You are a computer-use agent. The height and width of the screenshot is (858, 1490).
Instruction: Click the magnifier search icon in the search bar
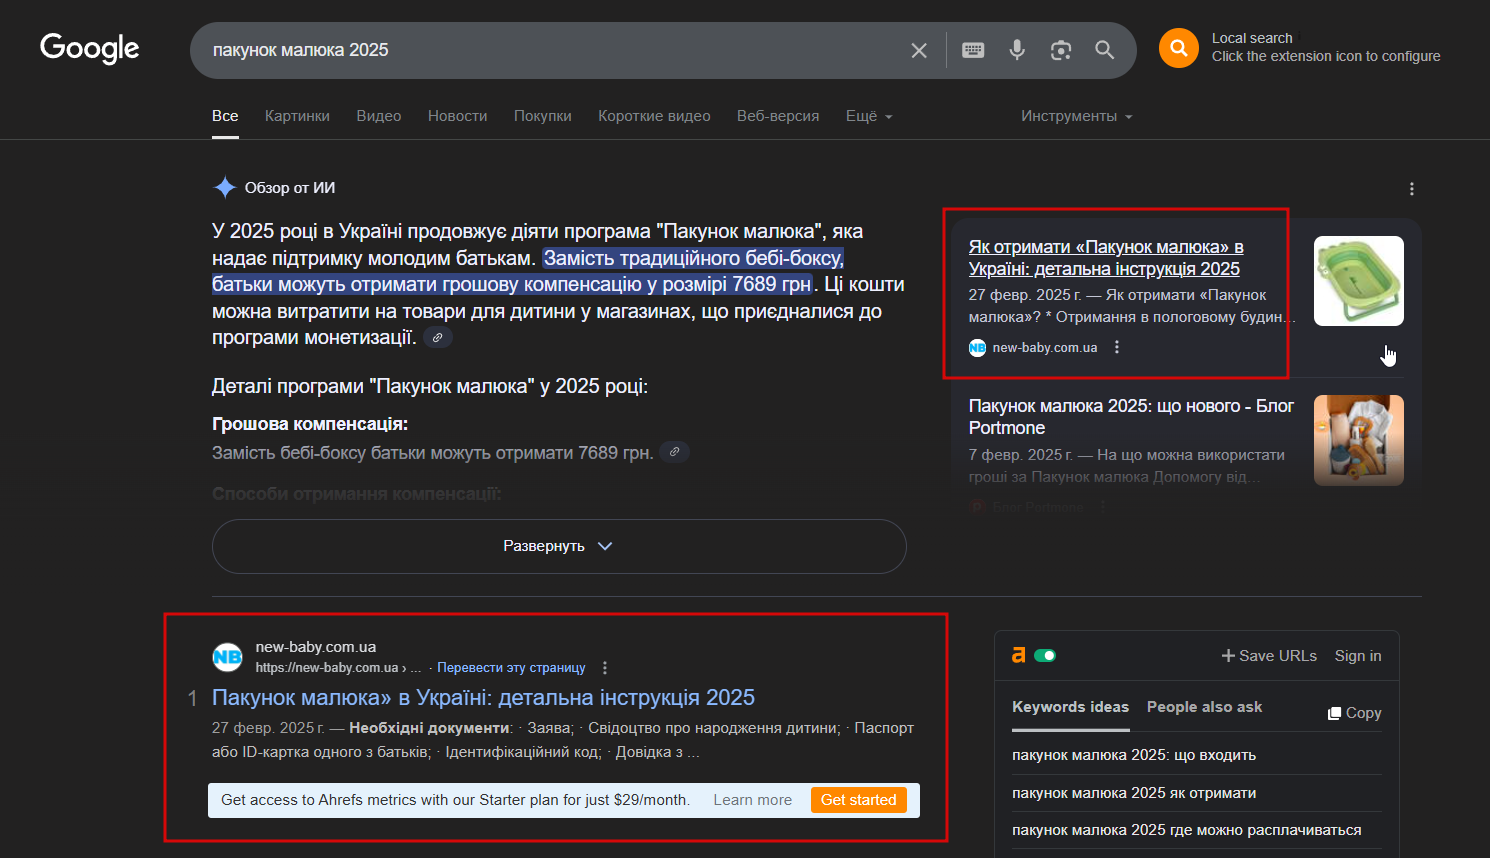[x=1104, y=50]
